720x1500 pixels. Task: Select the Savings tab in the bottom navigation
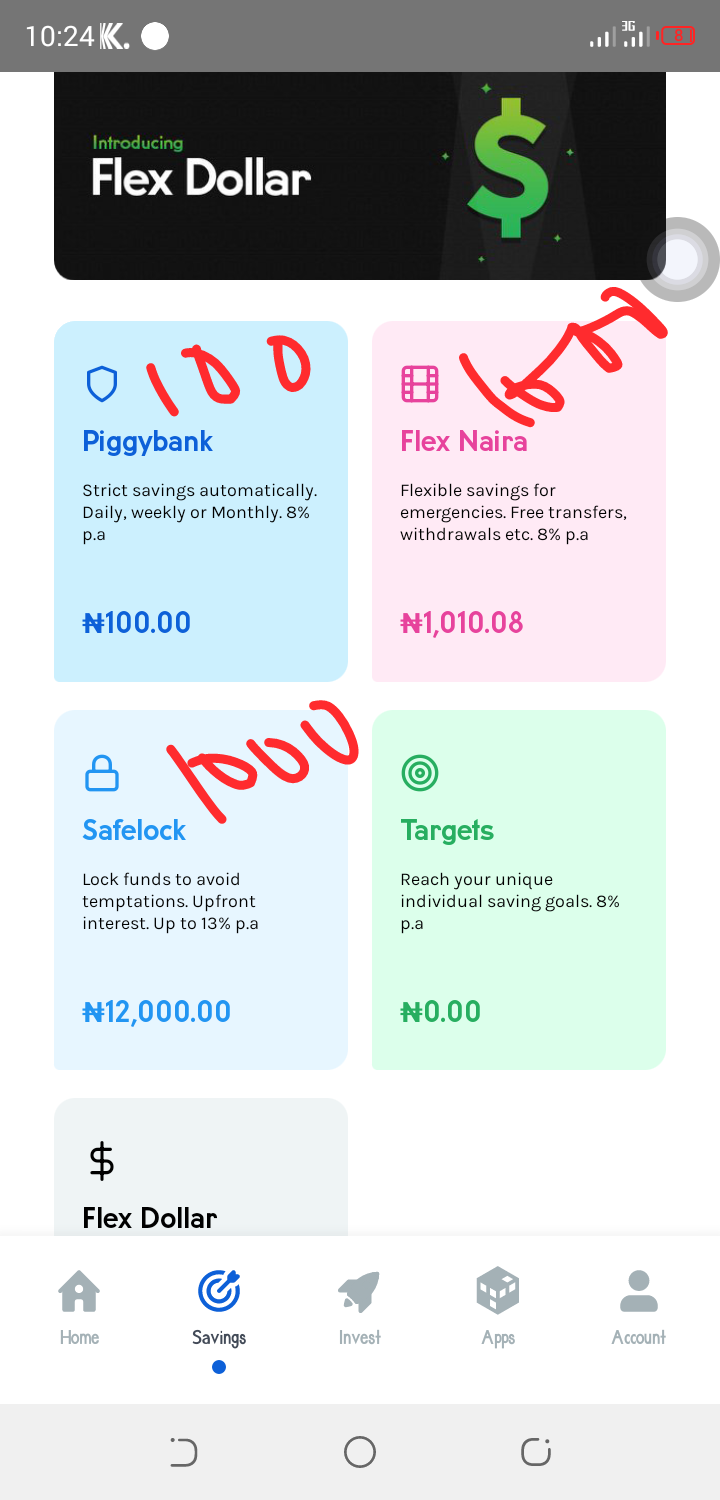[x=219, y=1305]
